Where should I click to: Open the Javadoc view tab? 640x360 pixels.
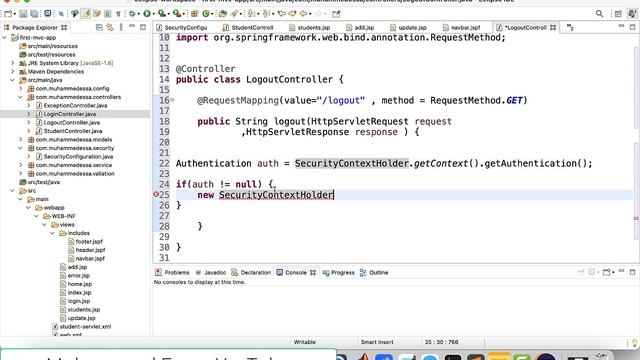pos(211,273)
